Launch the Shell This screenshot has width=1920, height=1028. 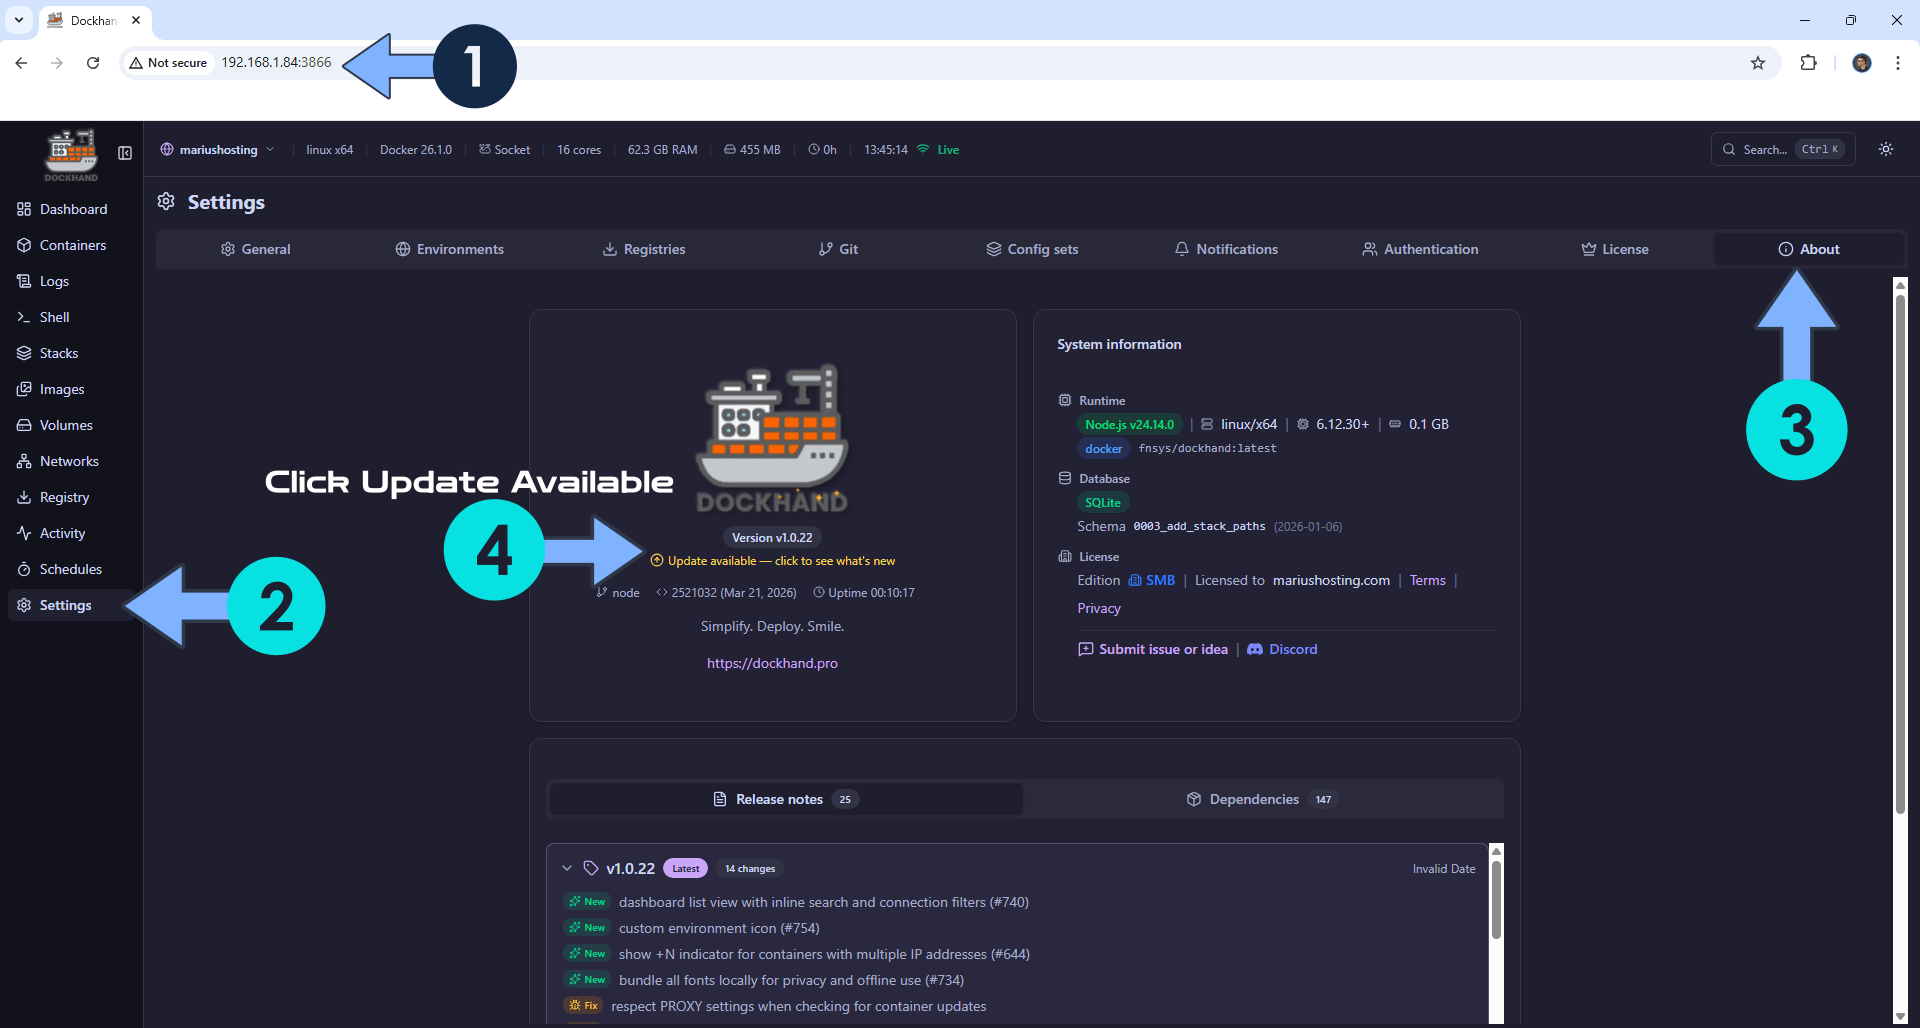click(54, 316)
